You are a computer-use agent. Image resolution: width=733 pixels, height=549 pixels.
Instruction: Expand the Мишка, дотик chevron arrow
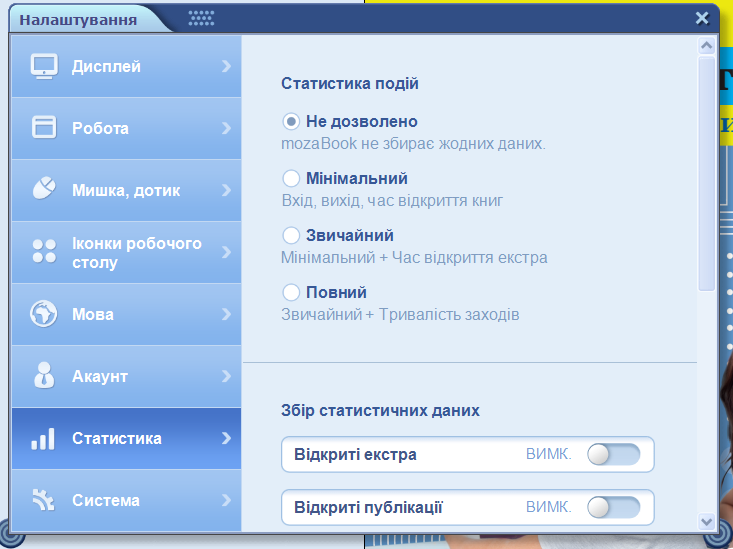(x=226, y=190)
